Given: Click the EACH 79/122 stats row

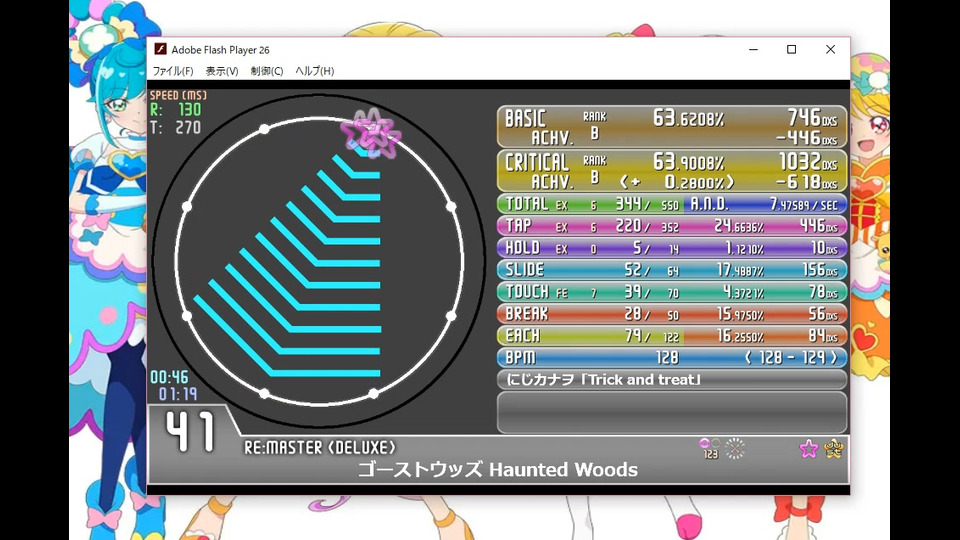Looking at the screenshot, I should tap(672, 336).
